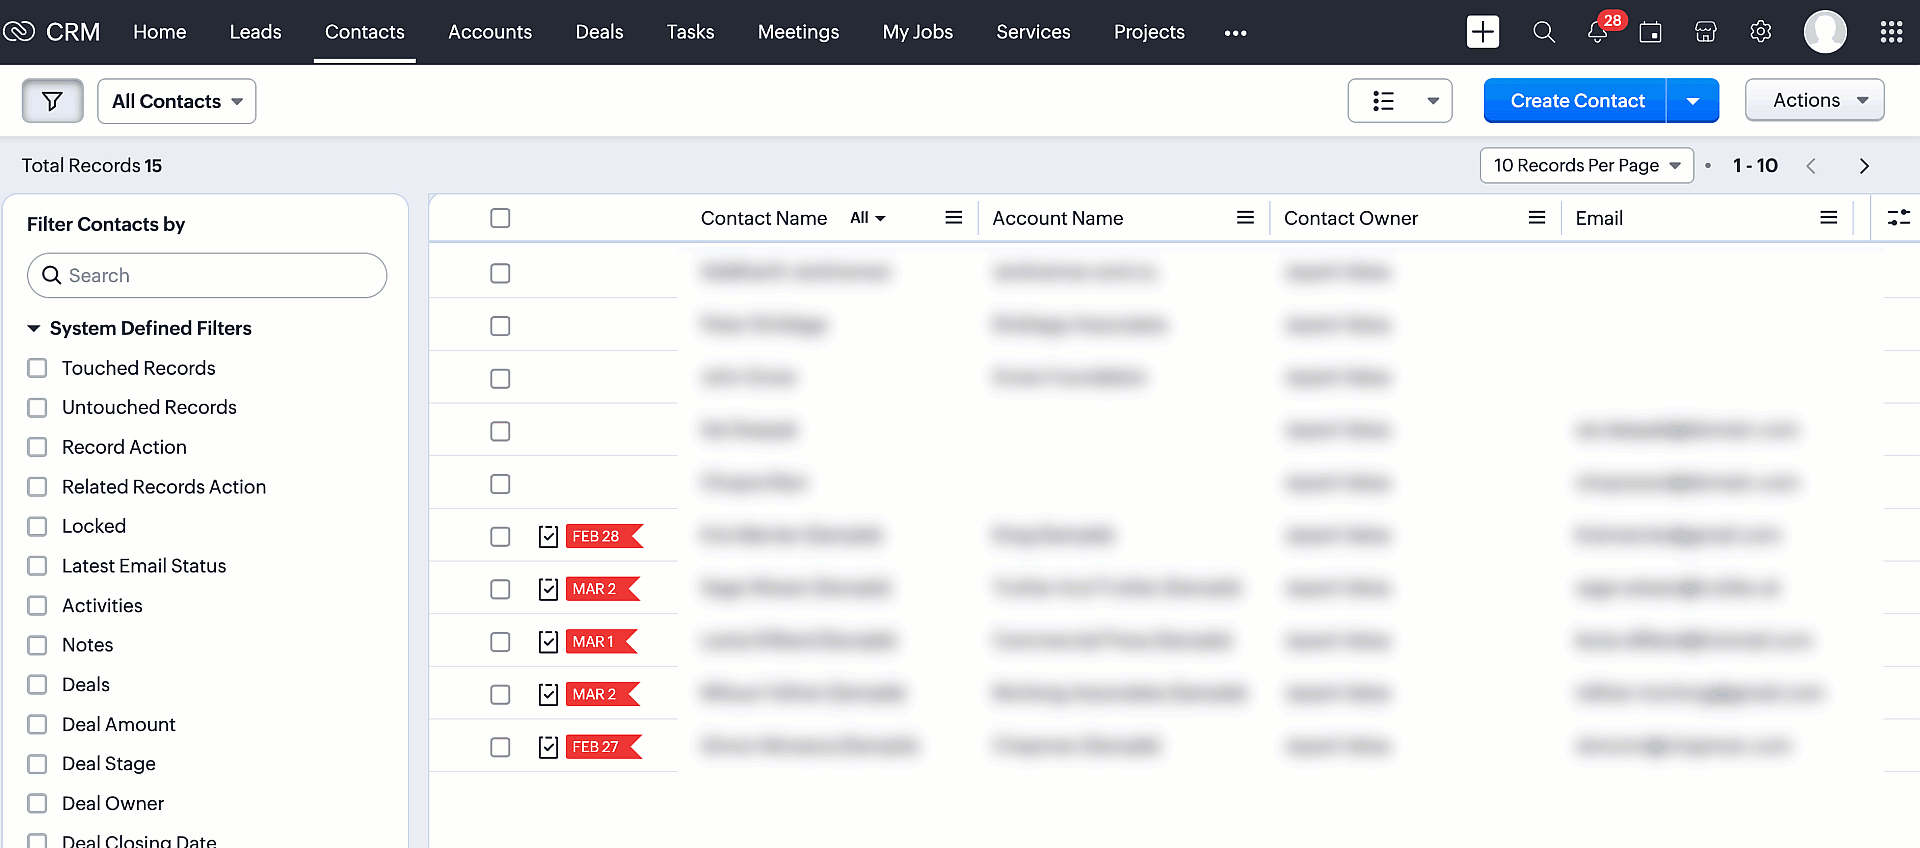Expand the 10 Records Per Page dropdown
The width and height of the screenshot is (1920, 848).
coord(1586,165)
